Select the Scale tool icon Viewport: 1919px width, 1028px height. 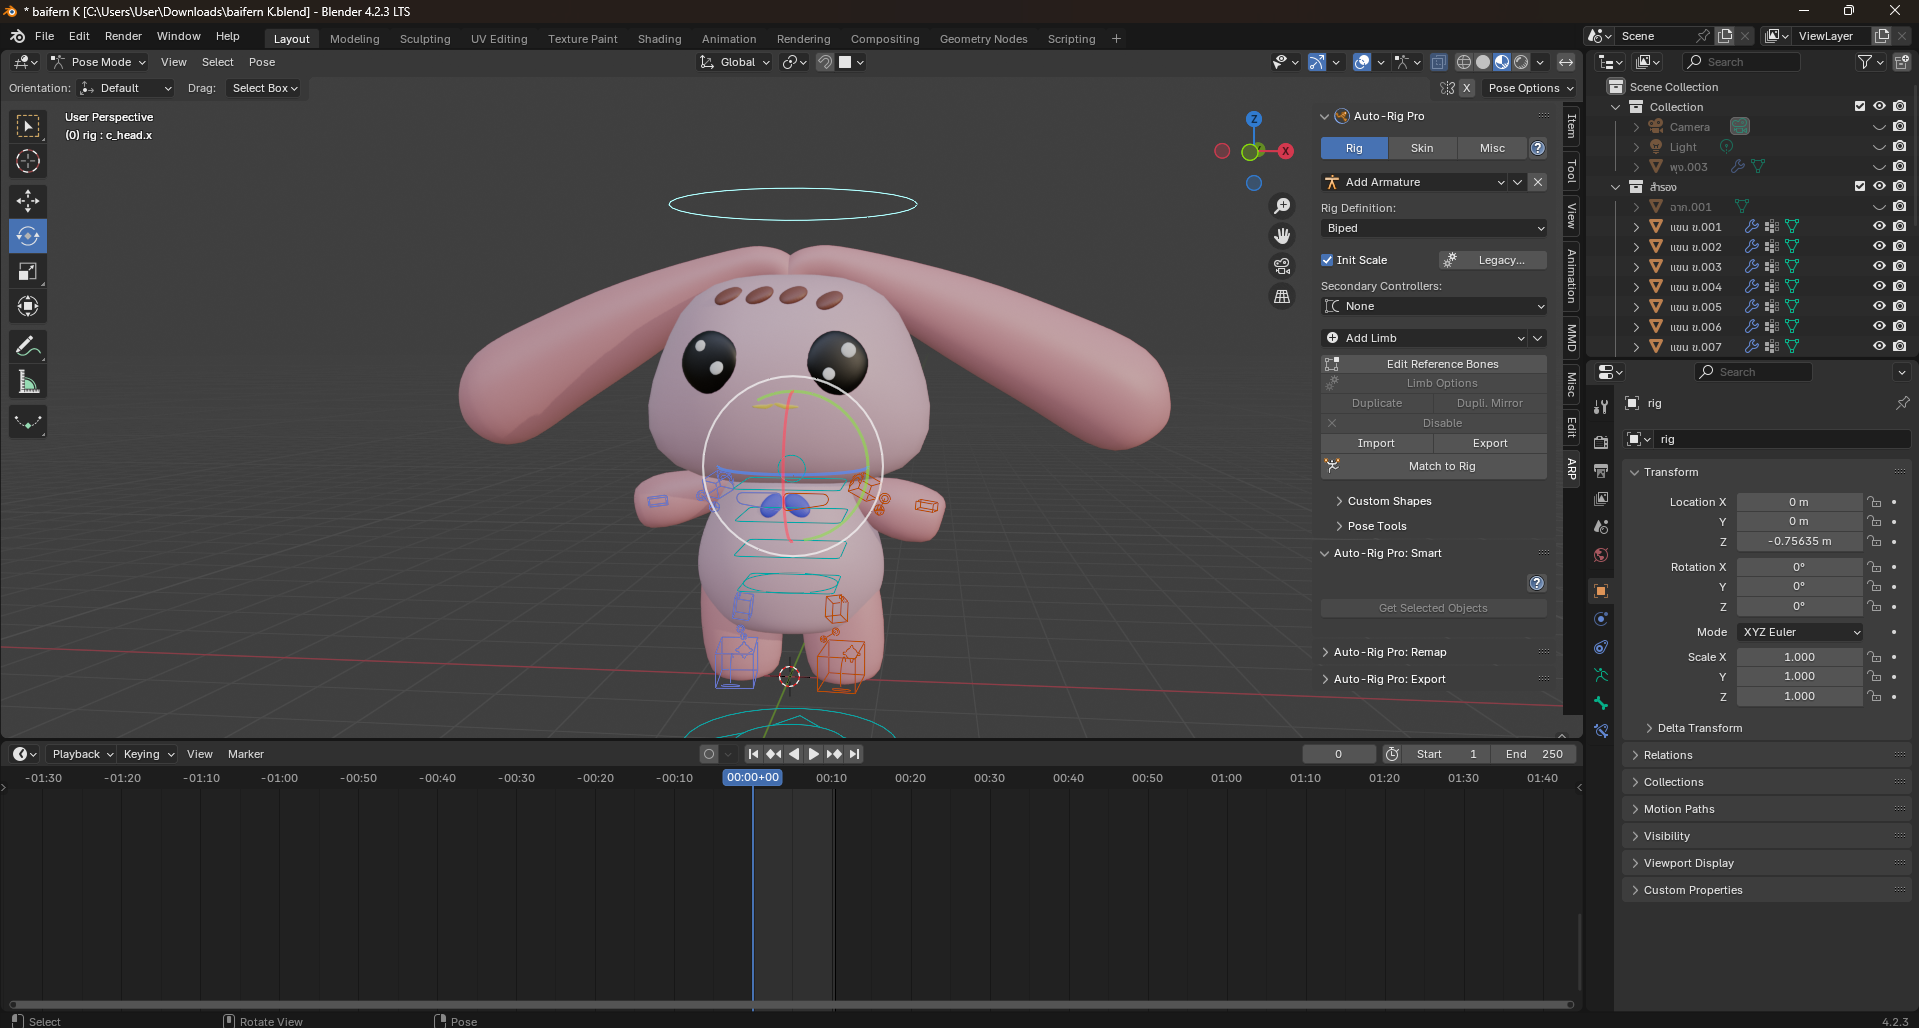(x=28, y=272)
